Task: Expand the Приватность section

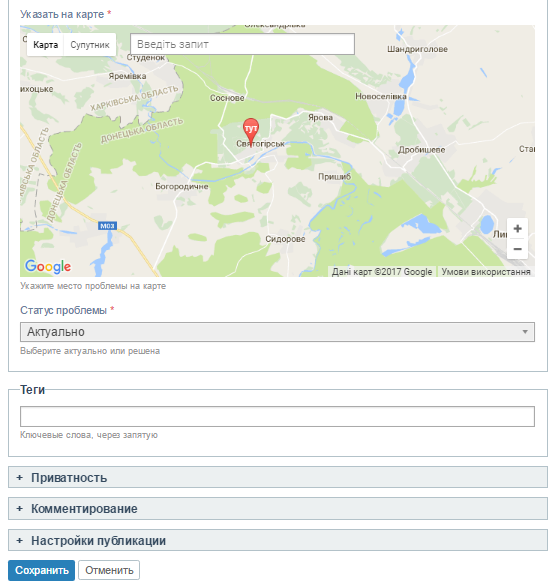Action: click(x=278, y=477)
